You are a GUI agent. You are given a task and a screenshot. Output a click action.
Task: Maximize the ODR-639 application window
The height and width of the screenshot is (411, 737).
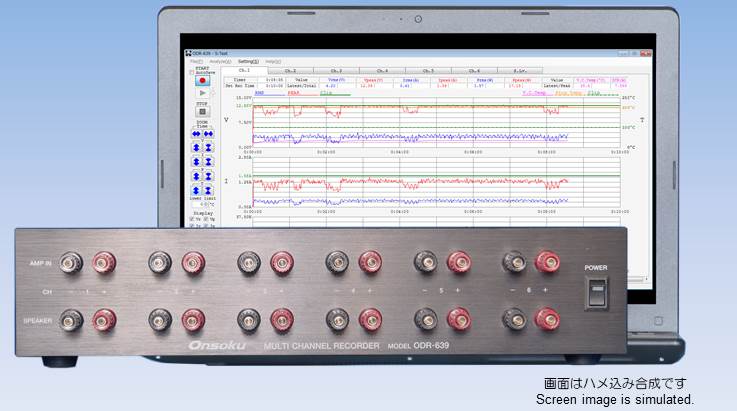[634, 53]
